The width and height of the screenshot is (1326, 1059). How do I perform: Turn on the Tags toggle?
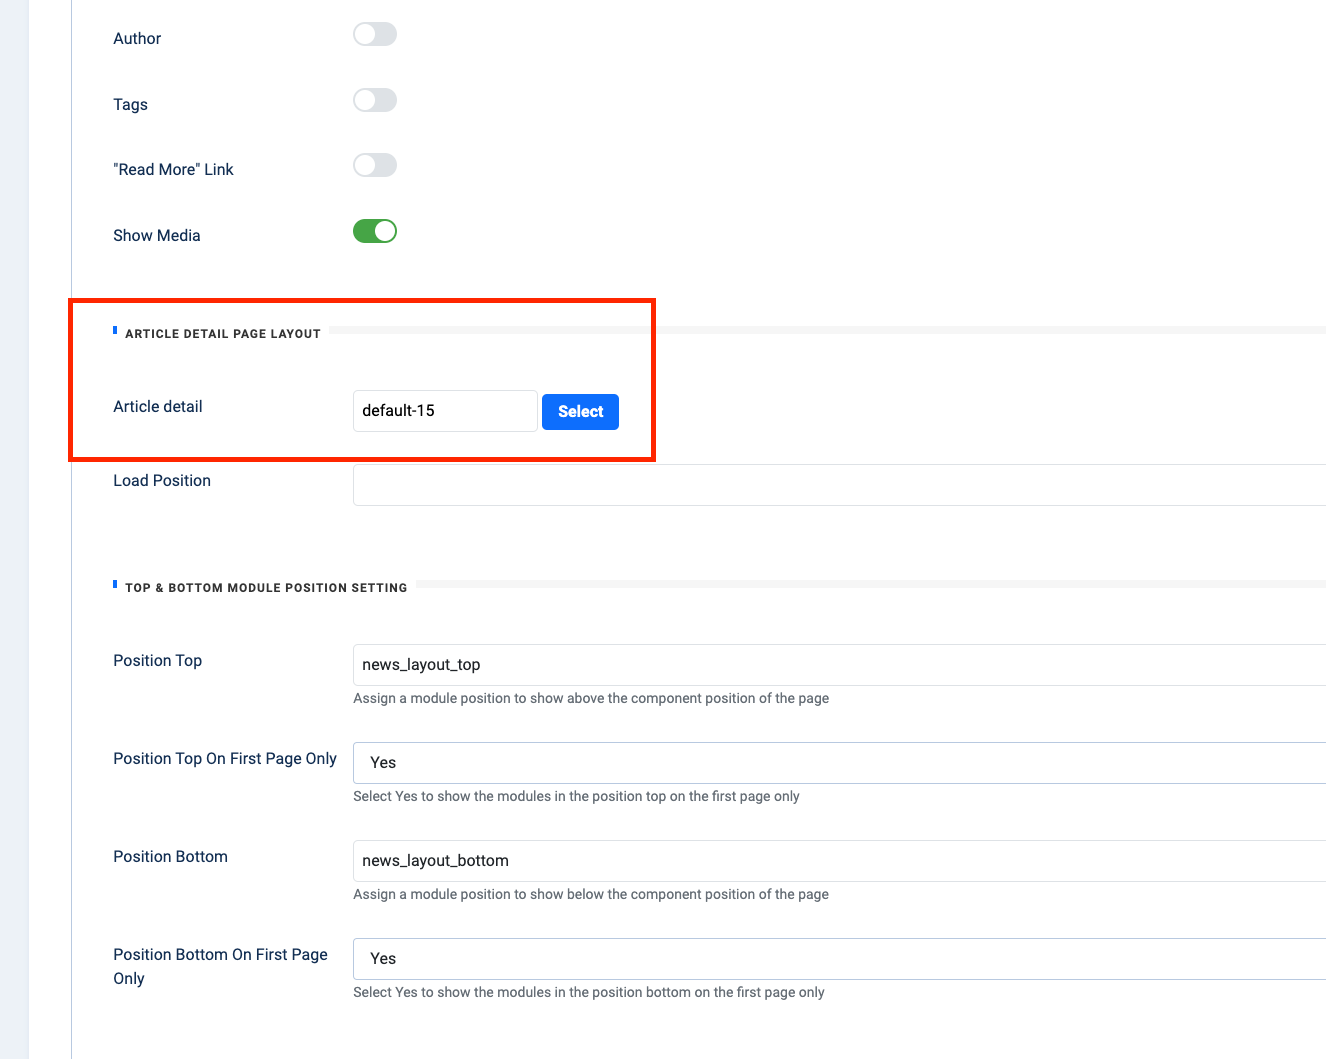pyautogui.click(x=375, y=101)
